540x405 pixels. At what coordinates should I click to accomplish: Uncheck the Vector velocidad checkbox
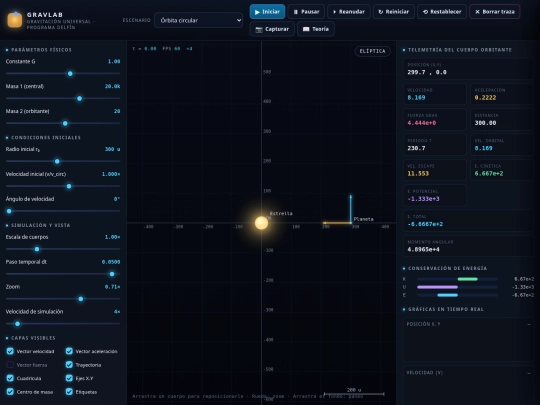10,351
